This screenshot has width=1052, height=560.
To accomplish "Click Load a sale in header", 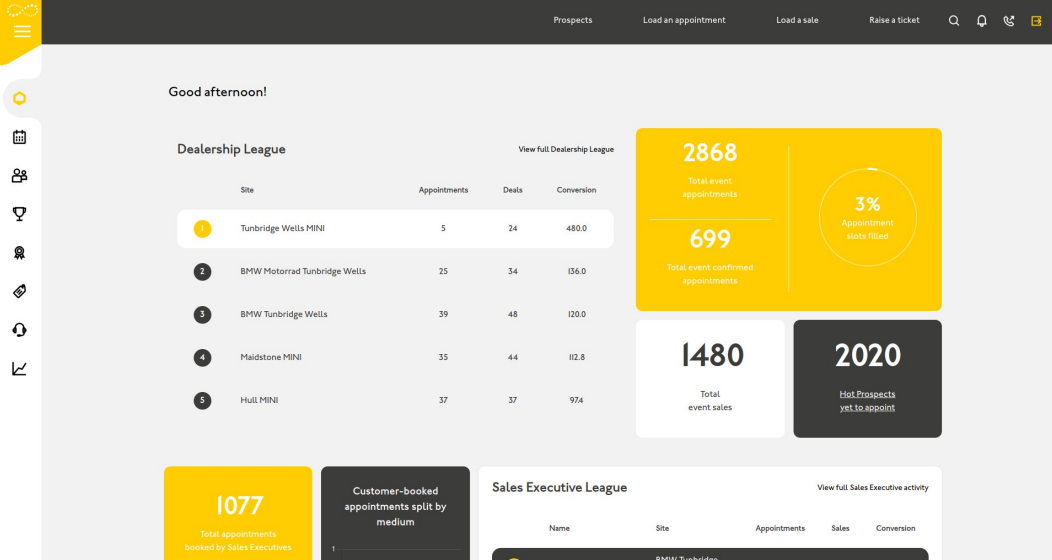I will tap(797, 20).
